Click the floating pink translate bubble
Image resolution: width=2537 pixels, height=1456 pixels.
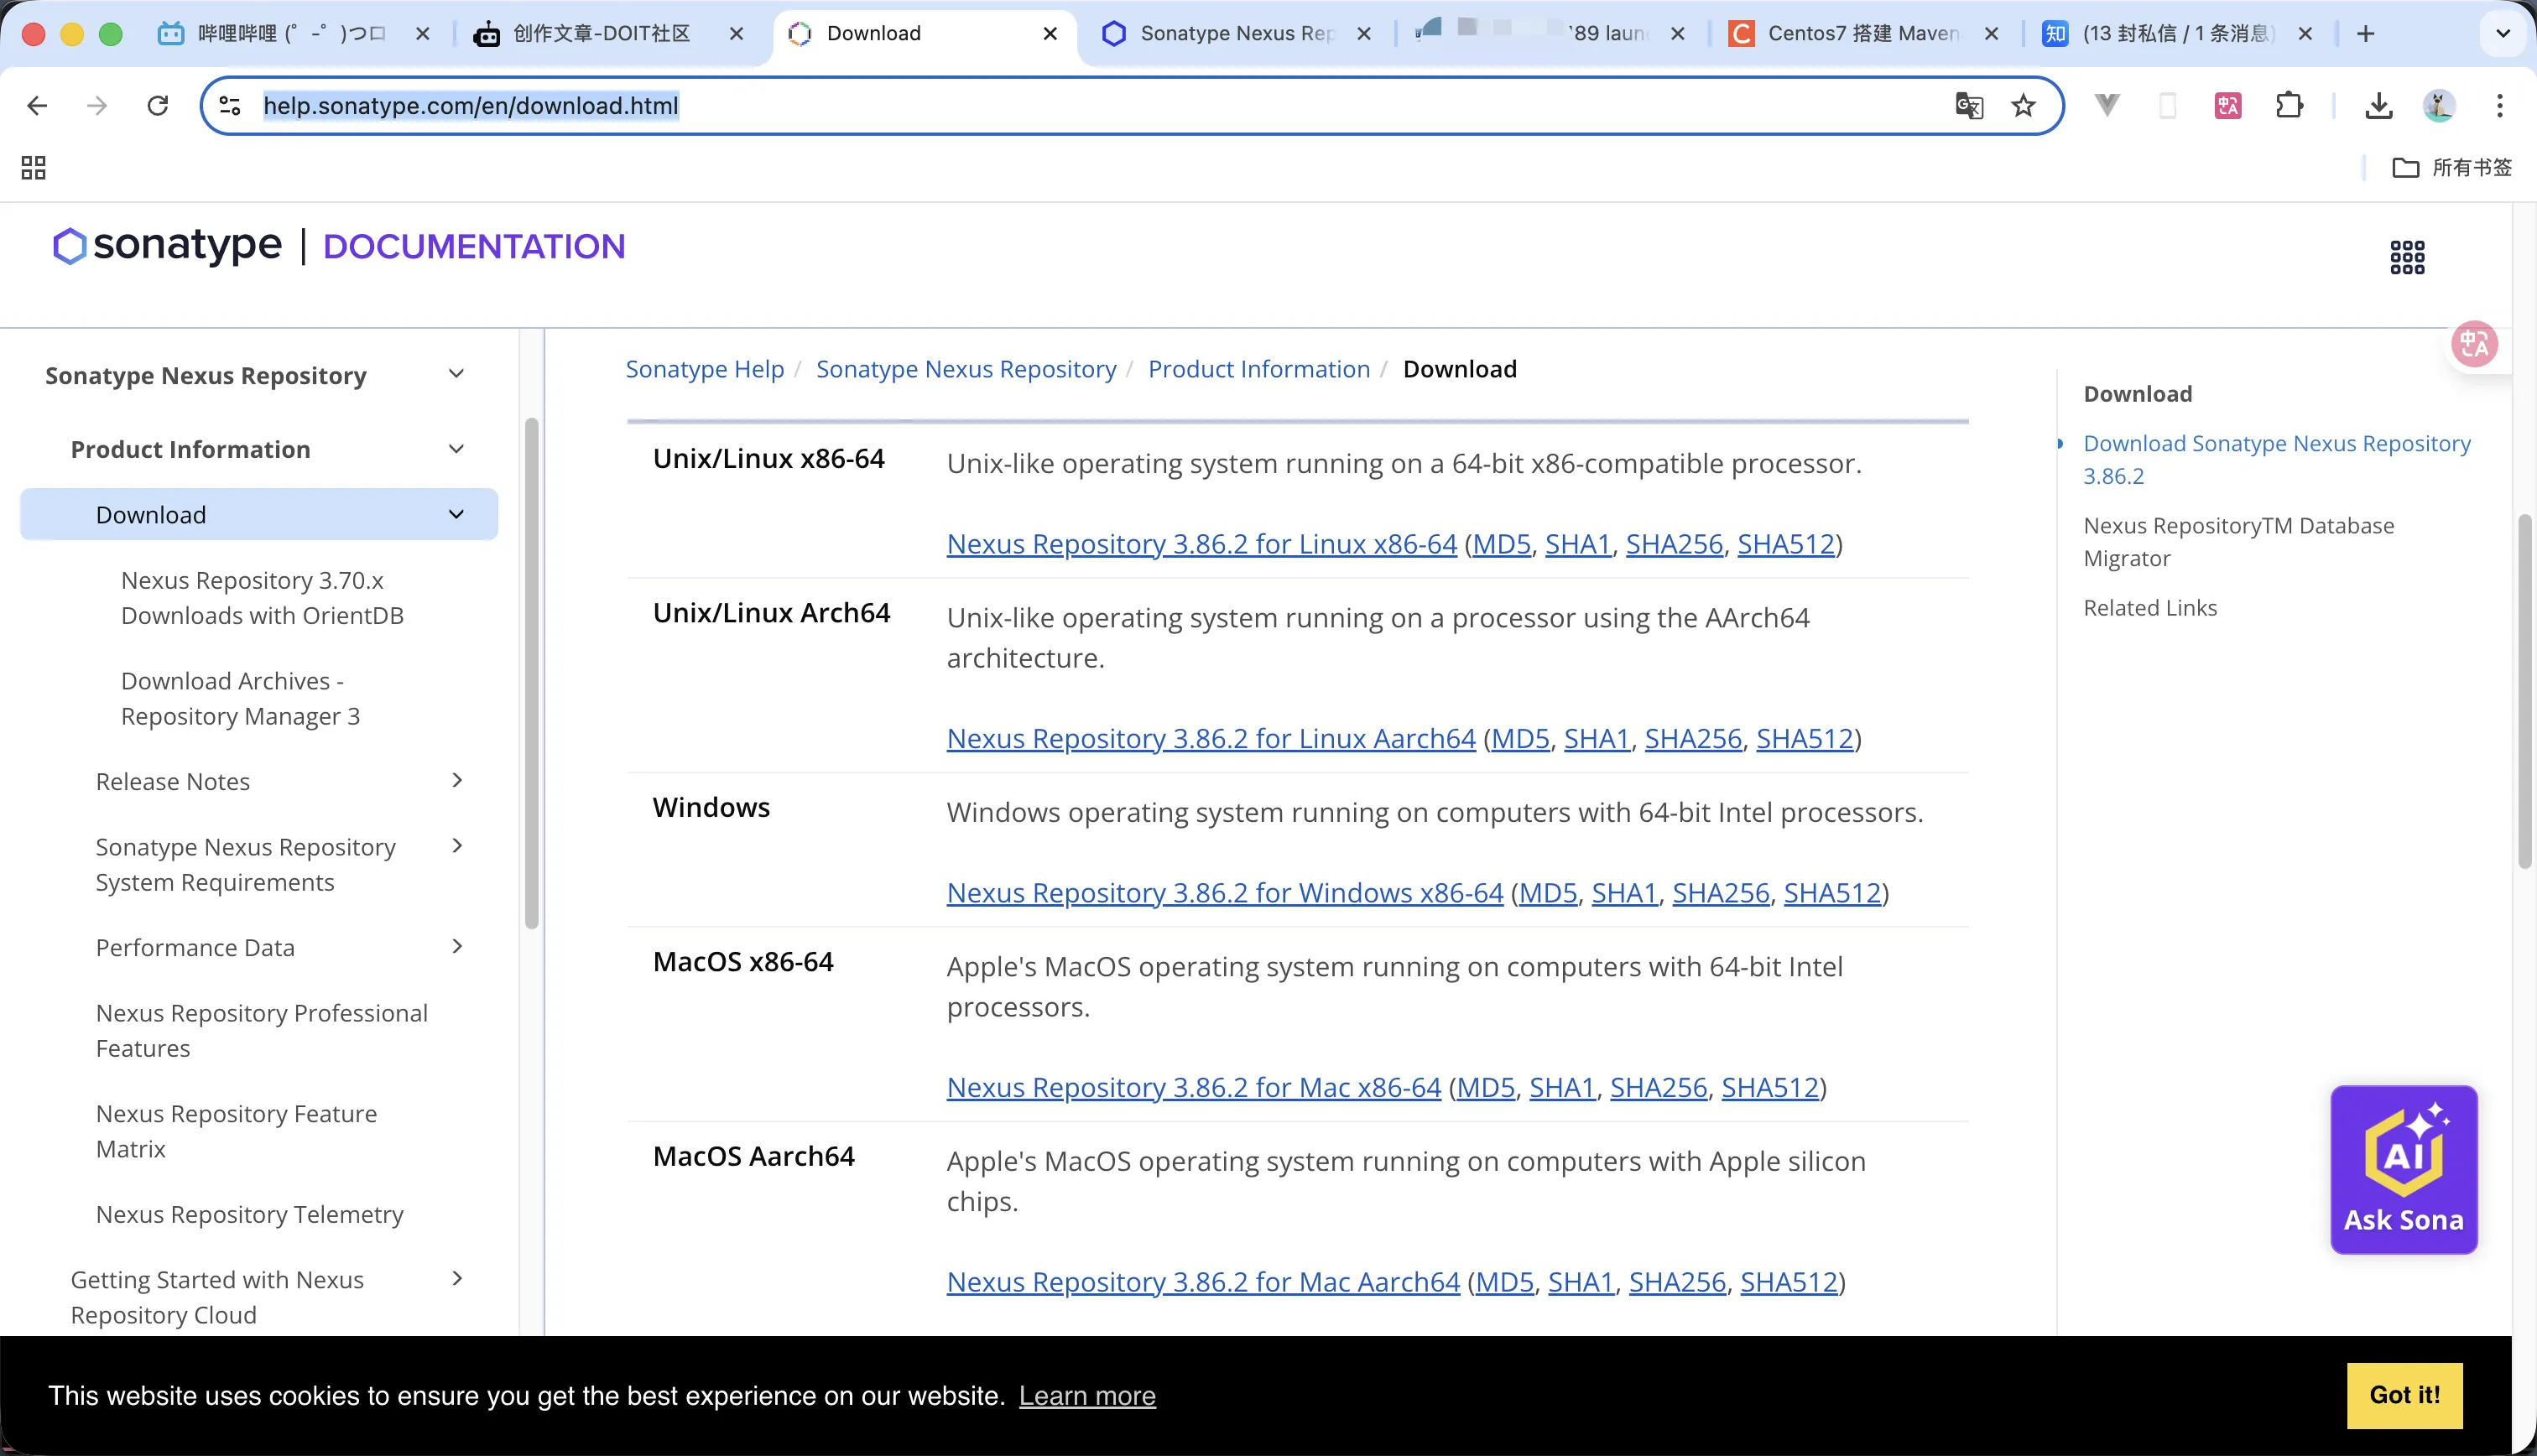coord(2474,345)
